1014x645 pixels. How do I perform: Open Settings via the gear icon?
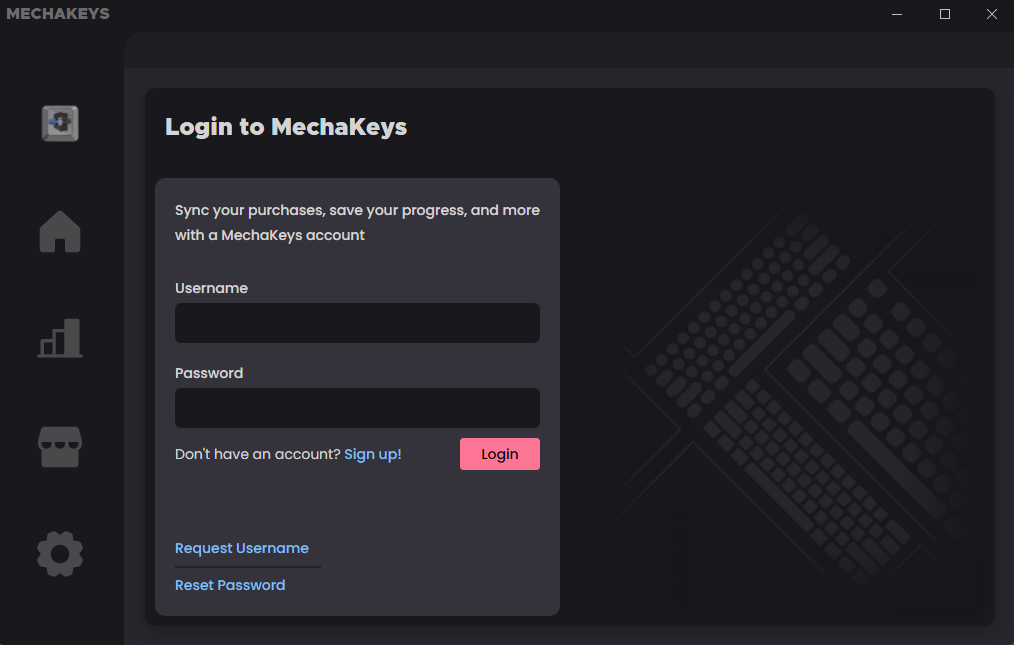pos(59,553)
